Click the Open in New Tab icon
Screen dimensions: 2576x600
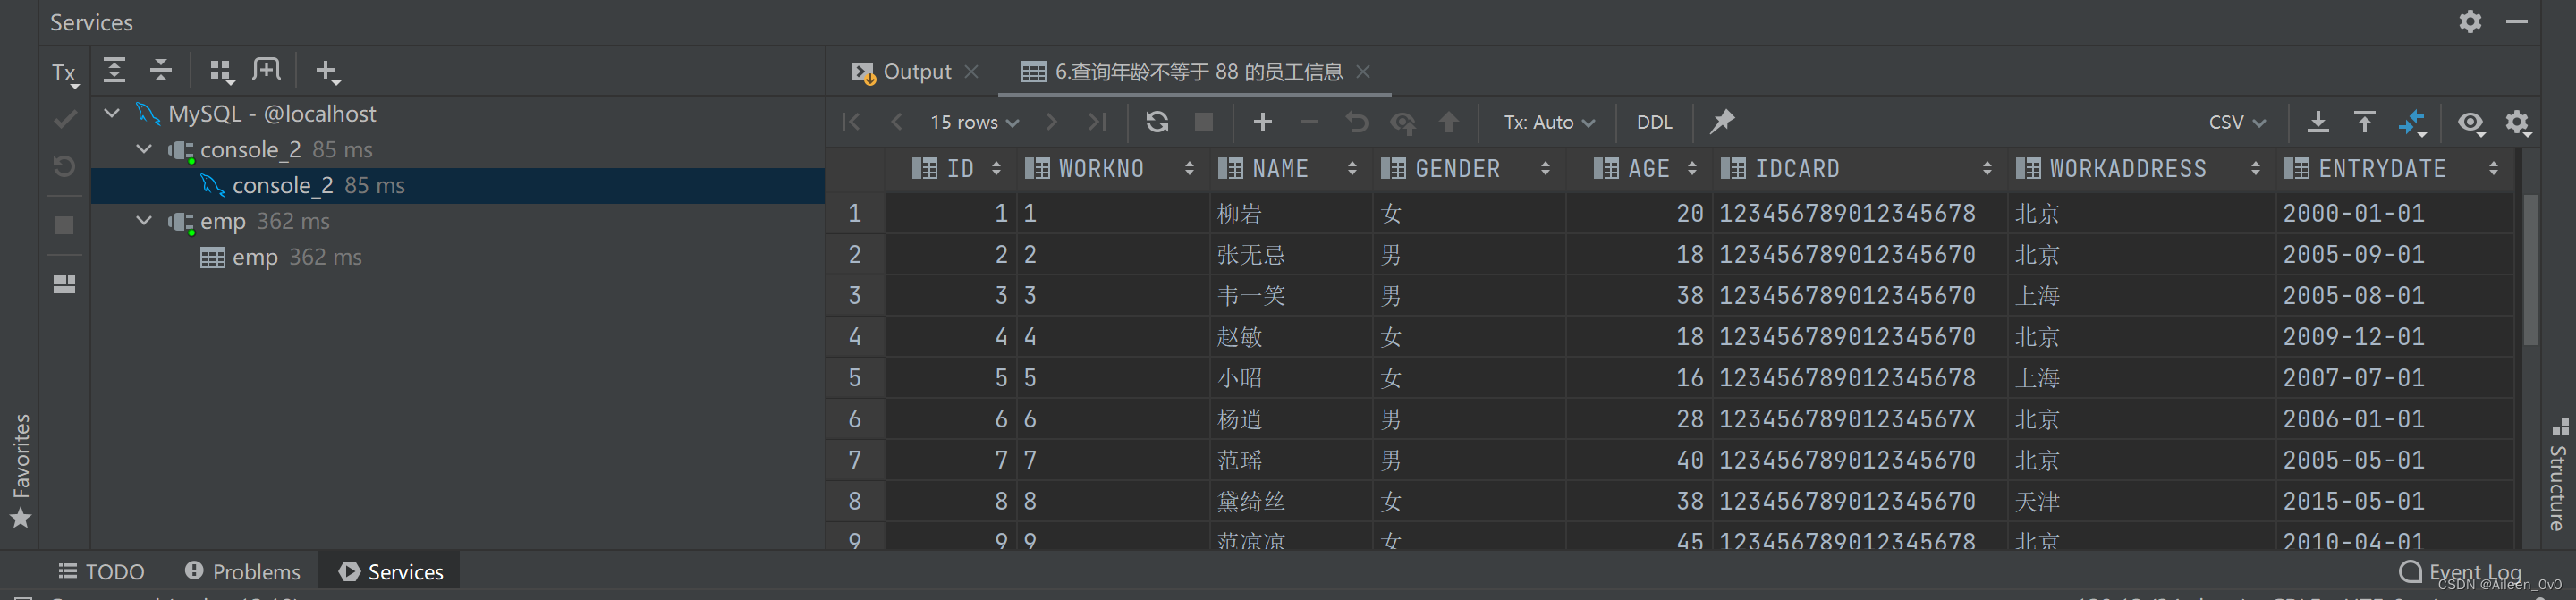pos(267,70)
